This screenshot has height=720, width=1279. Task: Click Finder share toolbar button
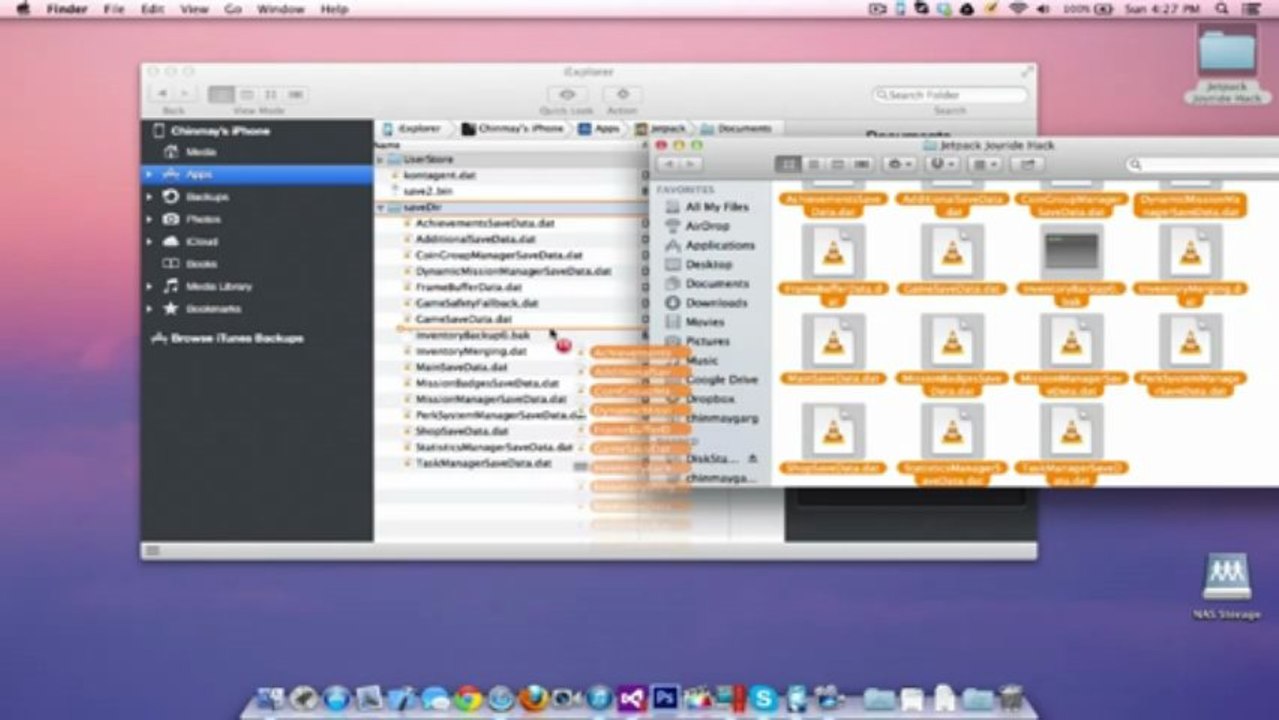tap(1027, 164)
